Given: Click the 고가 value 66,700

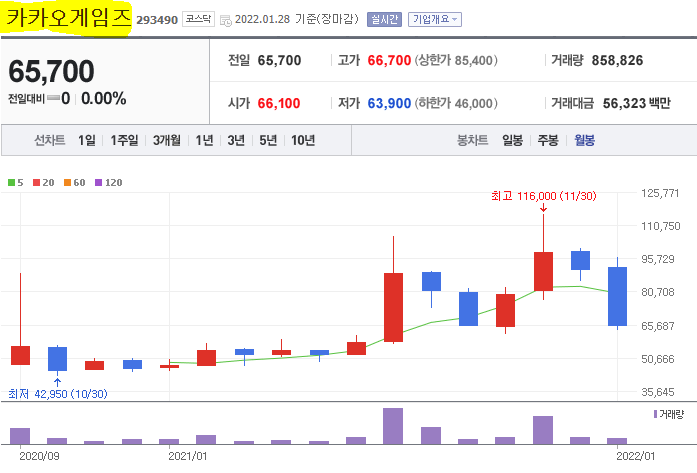Looking at the screenshot, I should (x=389, y=60).
